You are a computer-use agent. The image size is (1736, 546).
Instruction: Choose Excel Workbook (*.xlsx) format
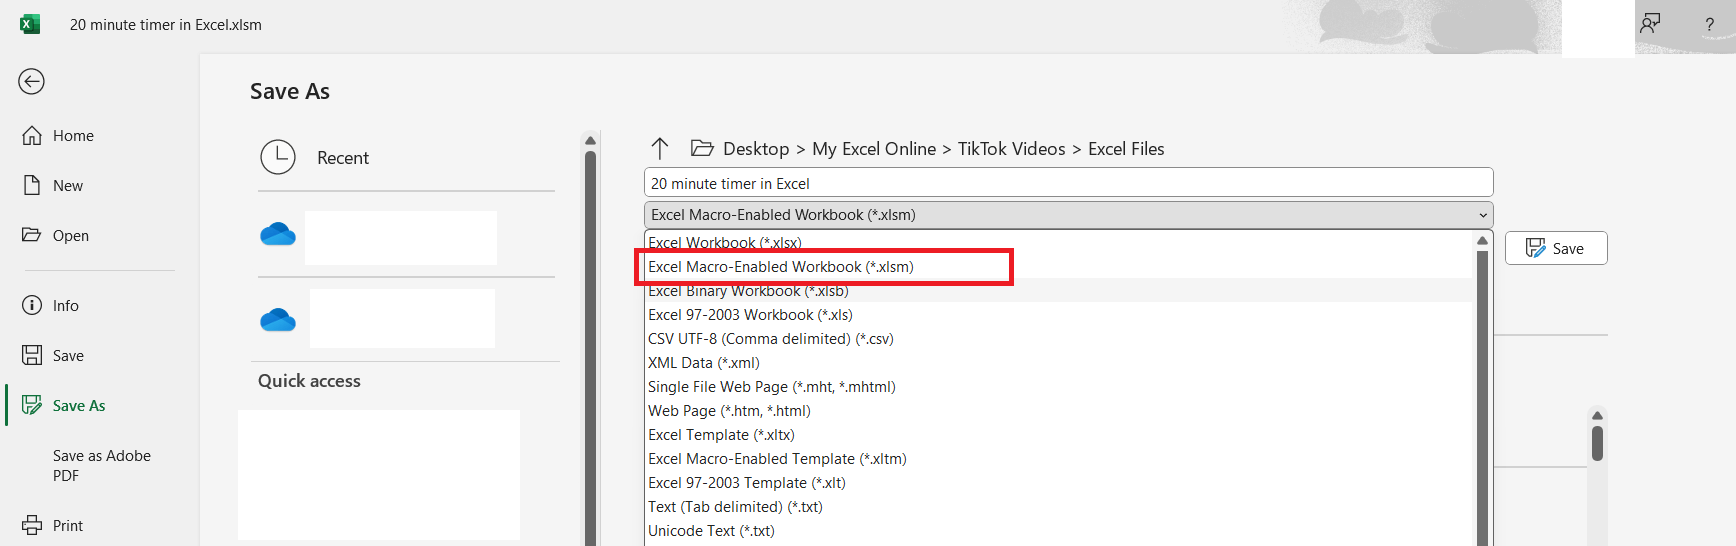[x=1059, y=243]
